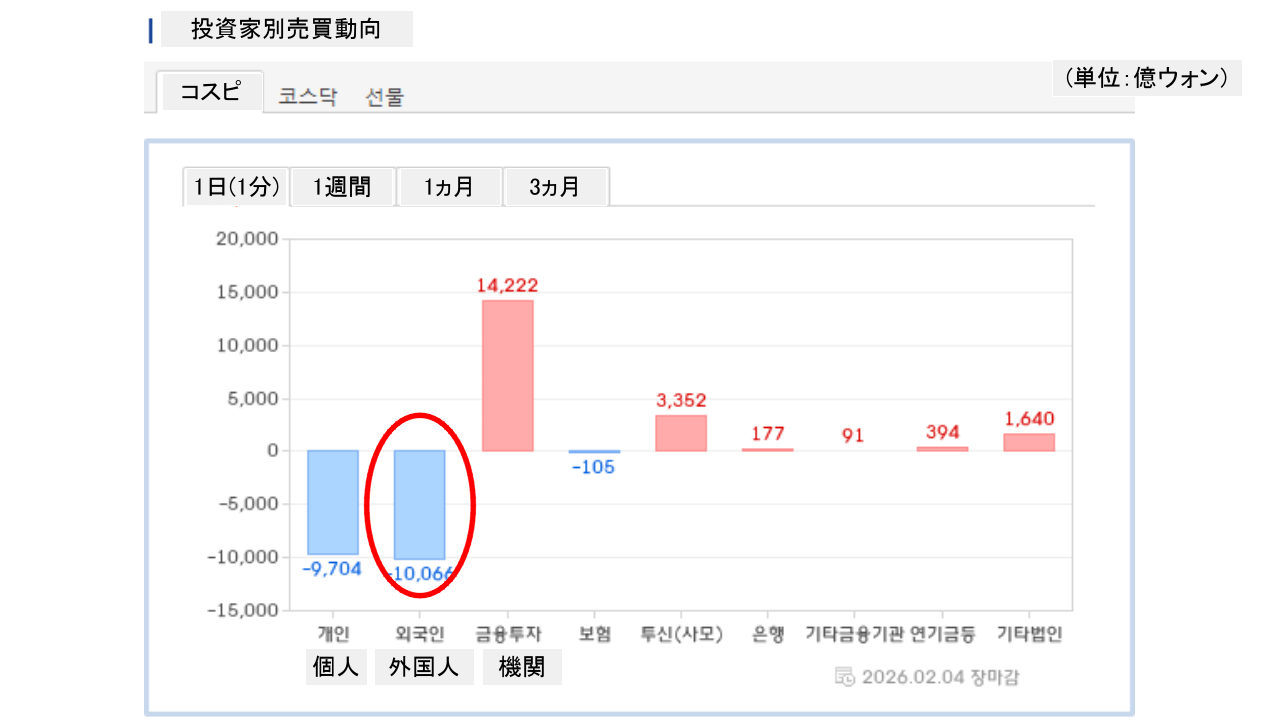Select the 1日(1分) period tab
This screenshot has height=720, width=1280.
click(x=236, y=187)
